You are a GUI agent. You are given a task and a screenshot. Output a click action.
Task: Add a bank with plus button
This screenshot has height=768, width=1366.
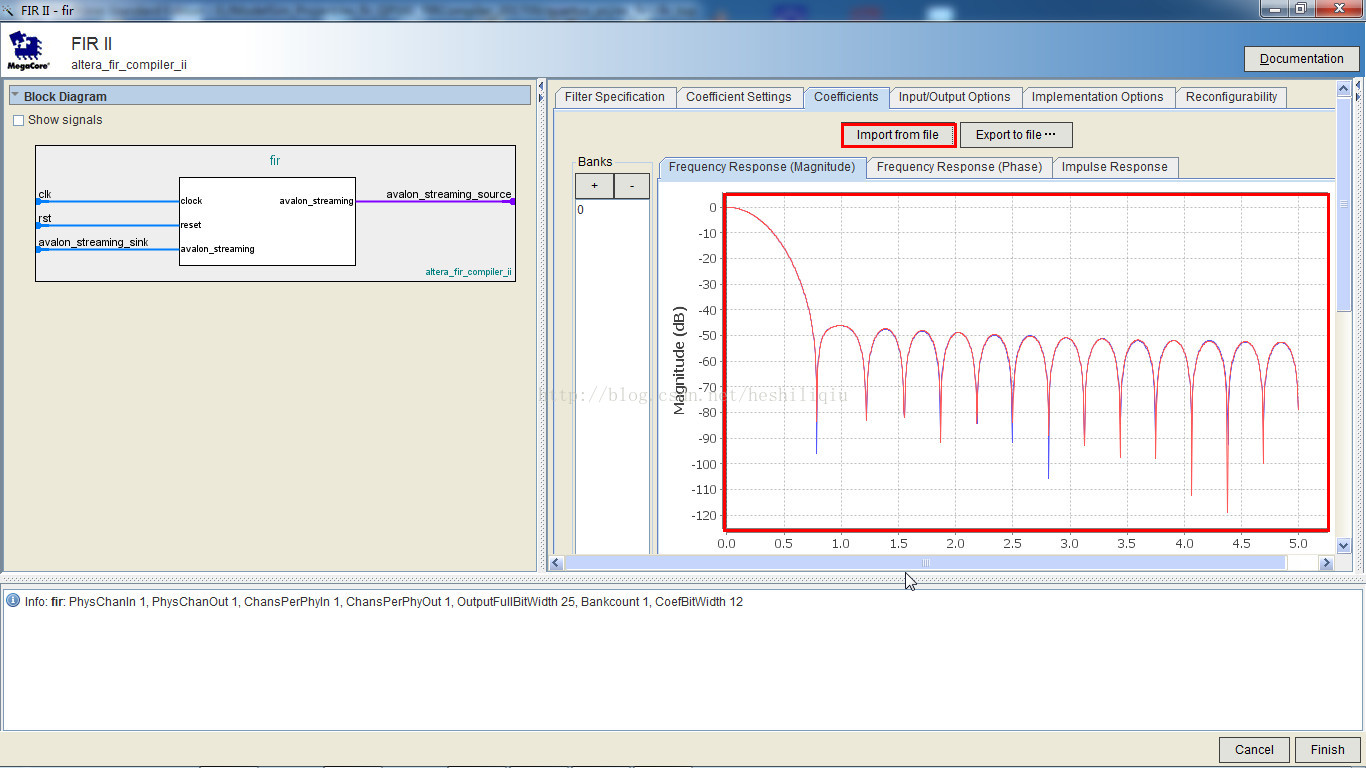pos(594,186)
